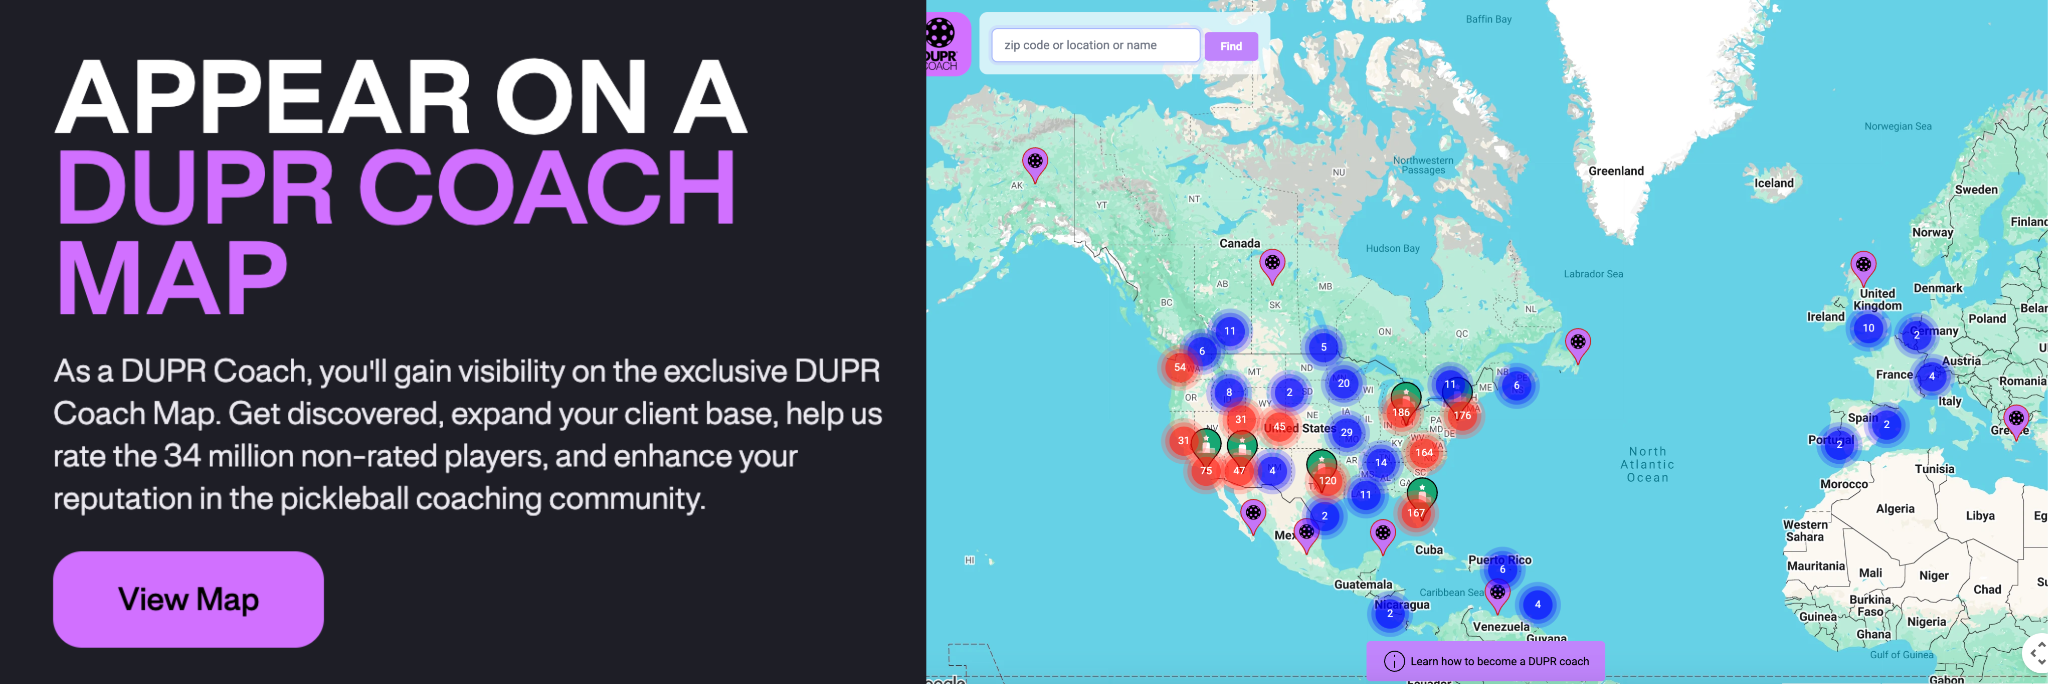Click the green facility pin above 75
The image size is (2048, 684).
pyautogui.click(x=1206, y=442)
